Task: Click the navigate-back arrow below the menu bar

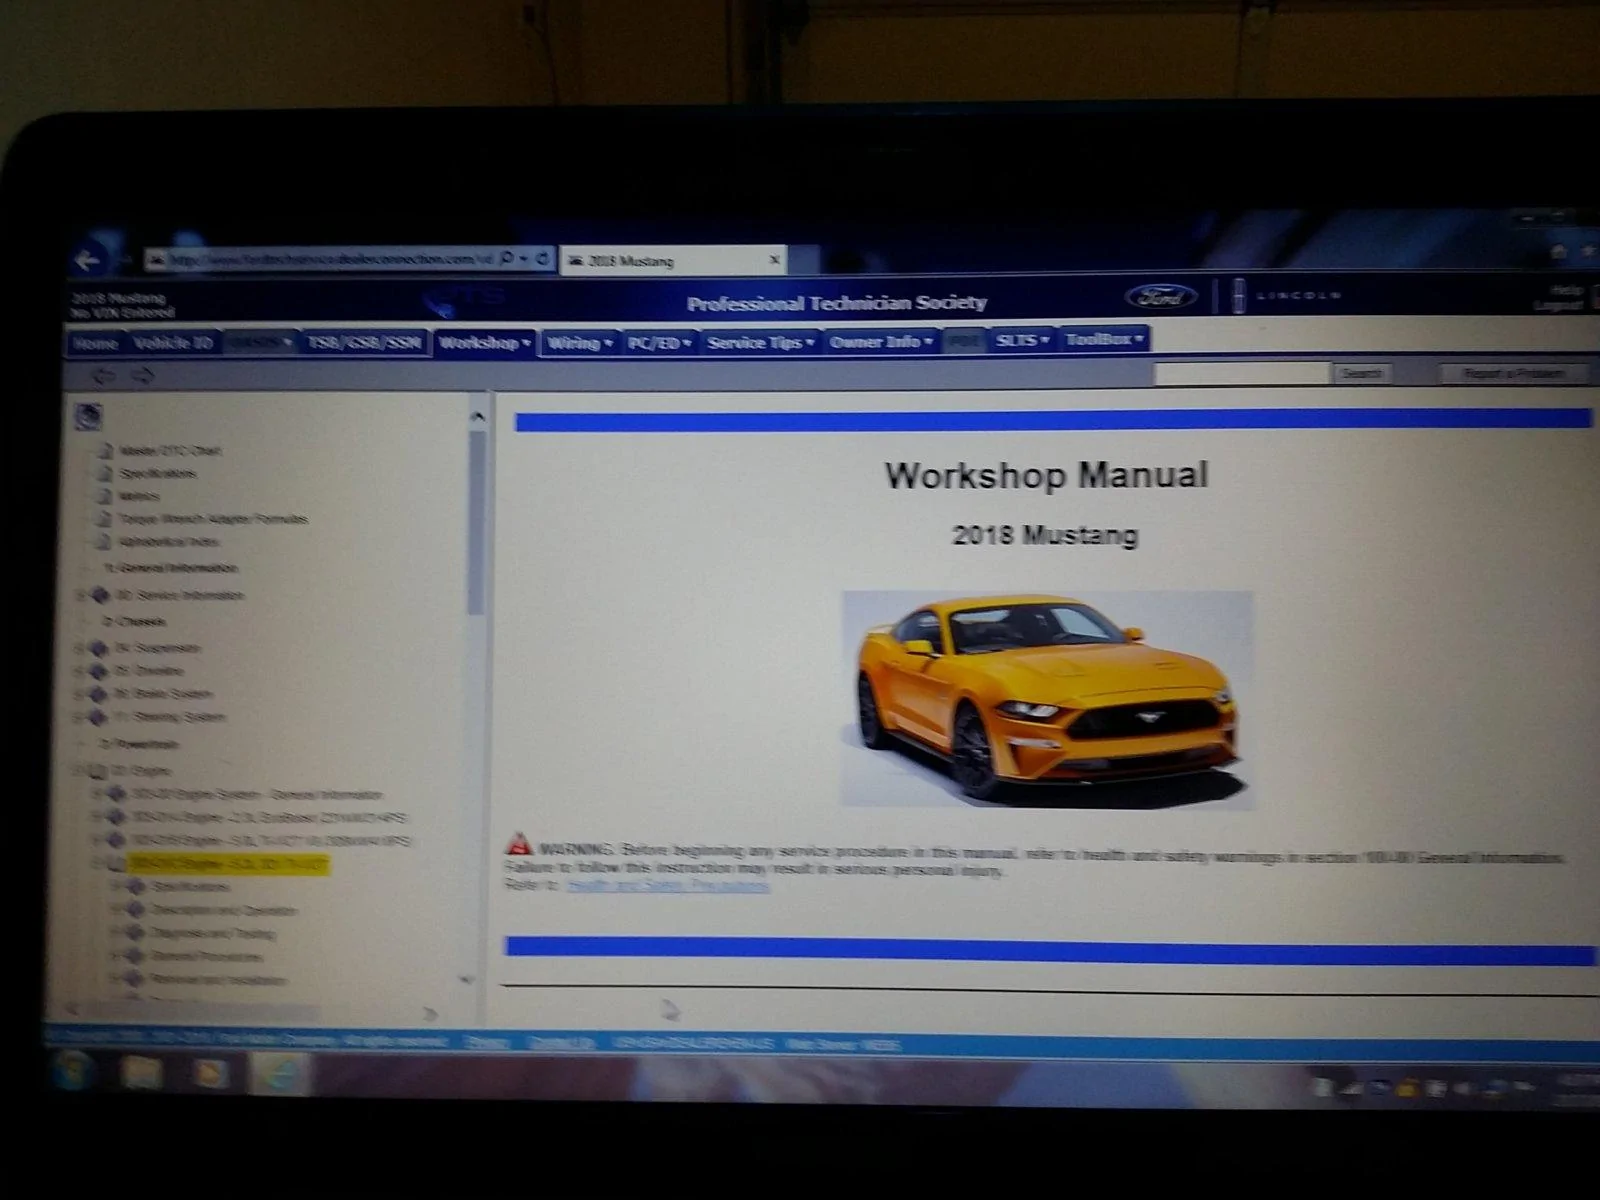Action: point(105,376)
